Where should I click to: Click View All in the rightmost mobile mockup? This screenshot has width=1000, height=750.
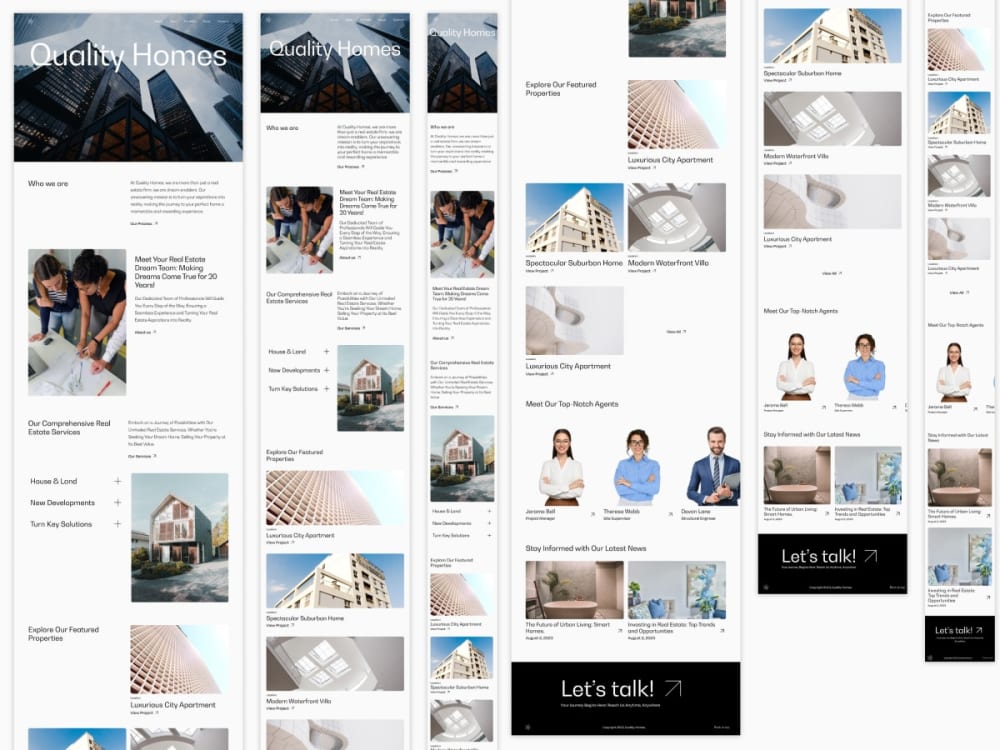click(x=959, y=292)
